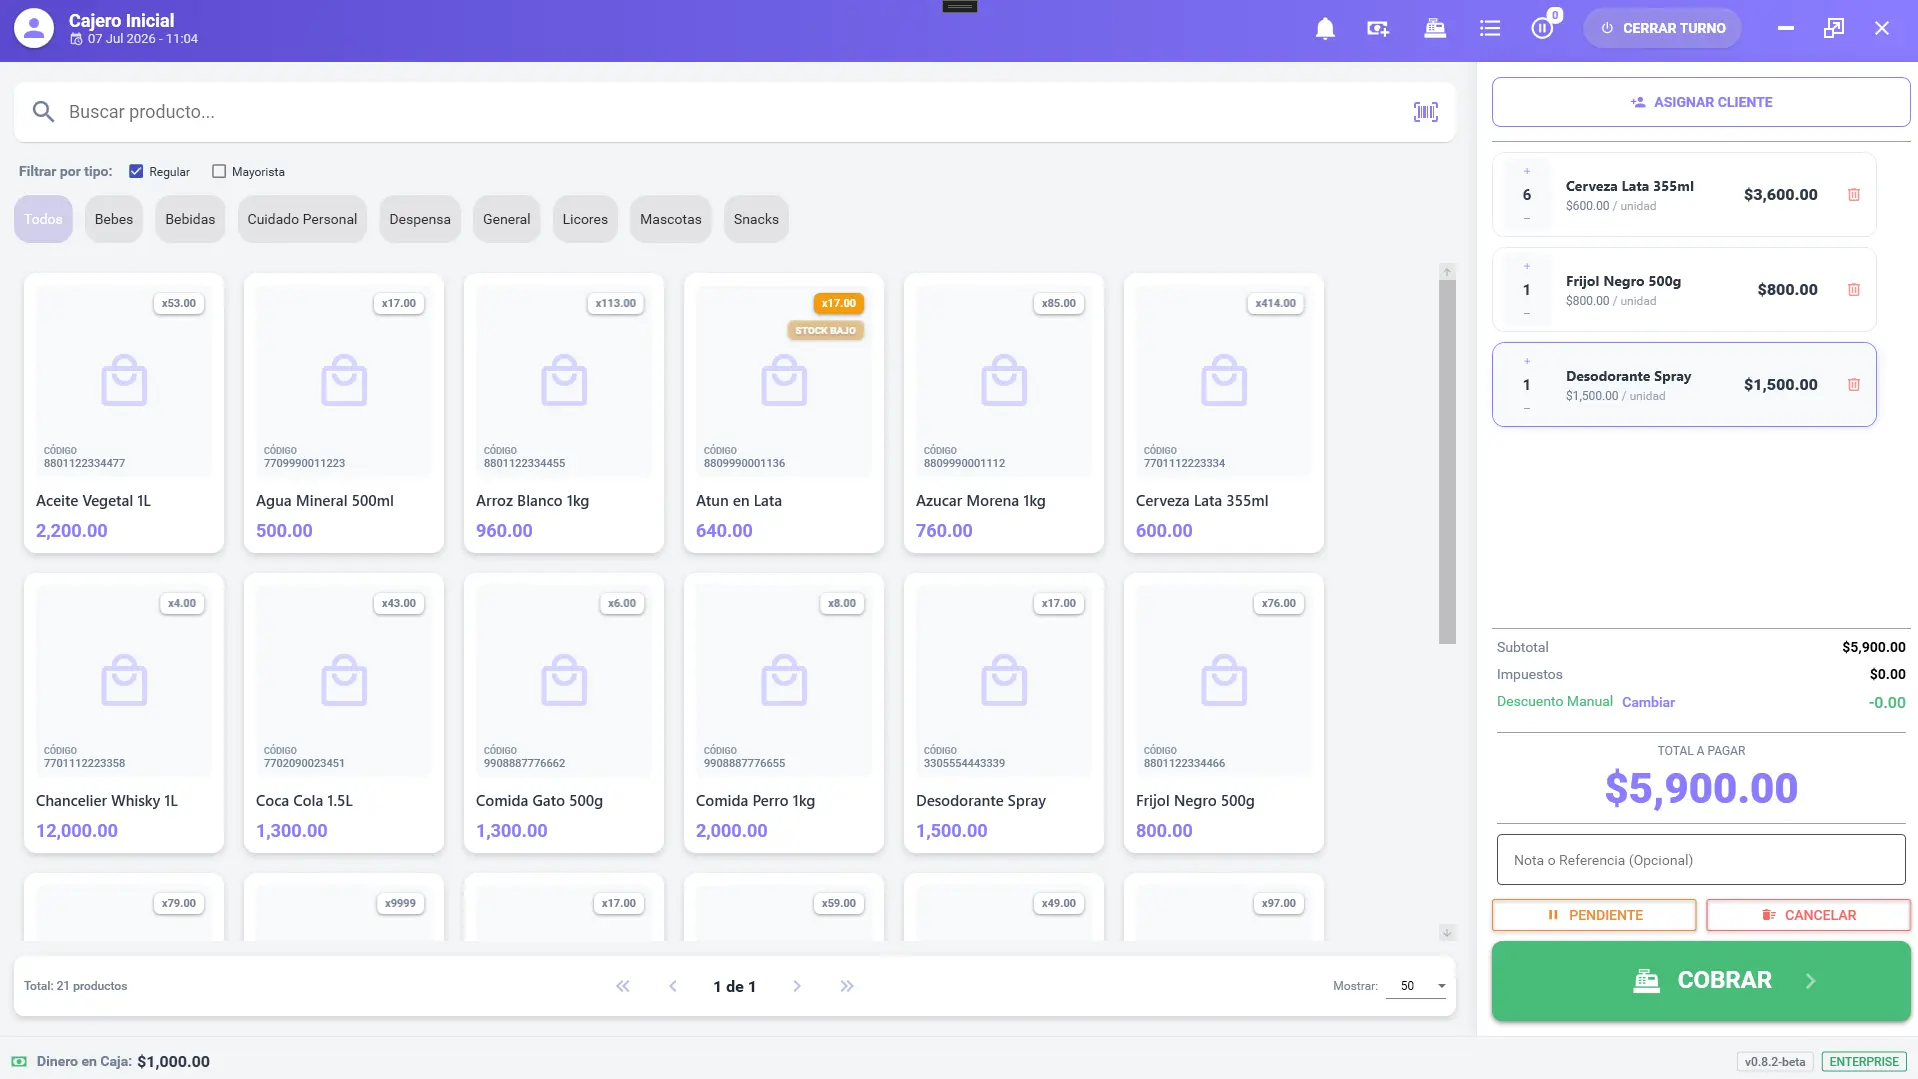Image resolution: width=1918 pixels, height=1079 pixels.
Task: Click the product list scrollbar thumb
Action: point(1447,462)
